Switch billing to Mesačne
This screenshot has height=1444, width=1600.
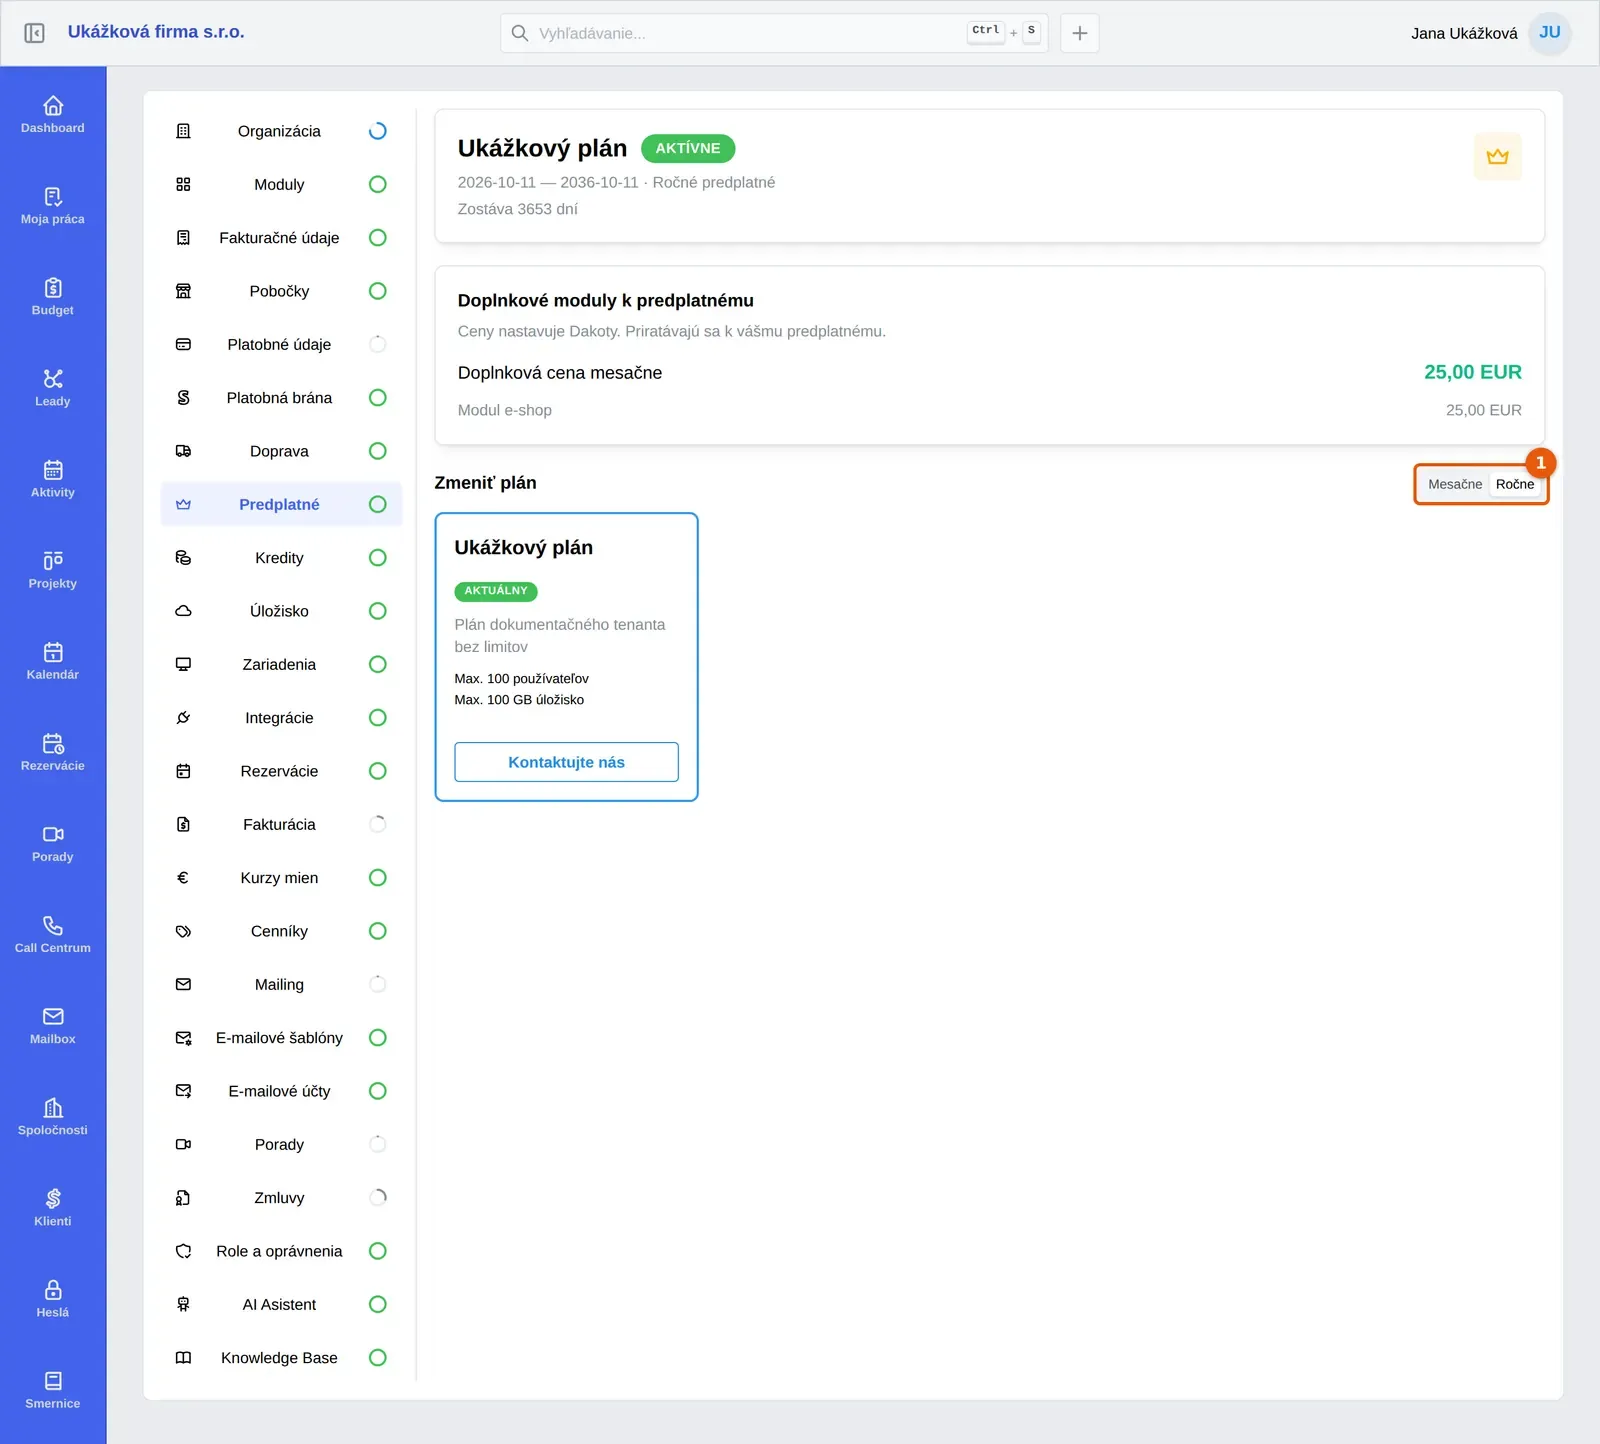[1455, 484]
